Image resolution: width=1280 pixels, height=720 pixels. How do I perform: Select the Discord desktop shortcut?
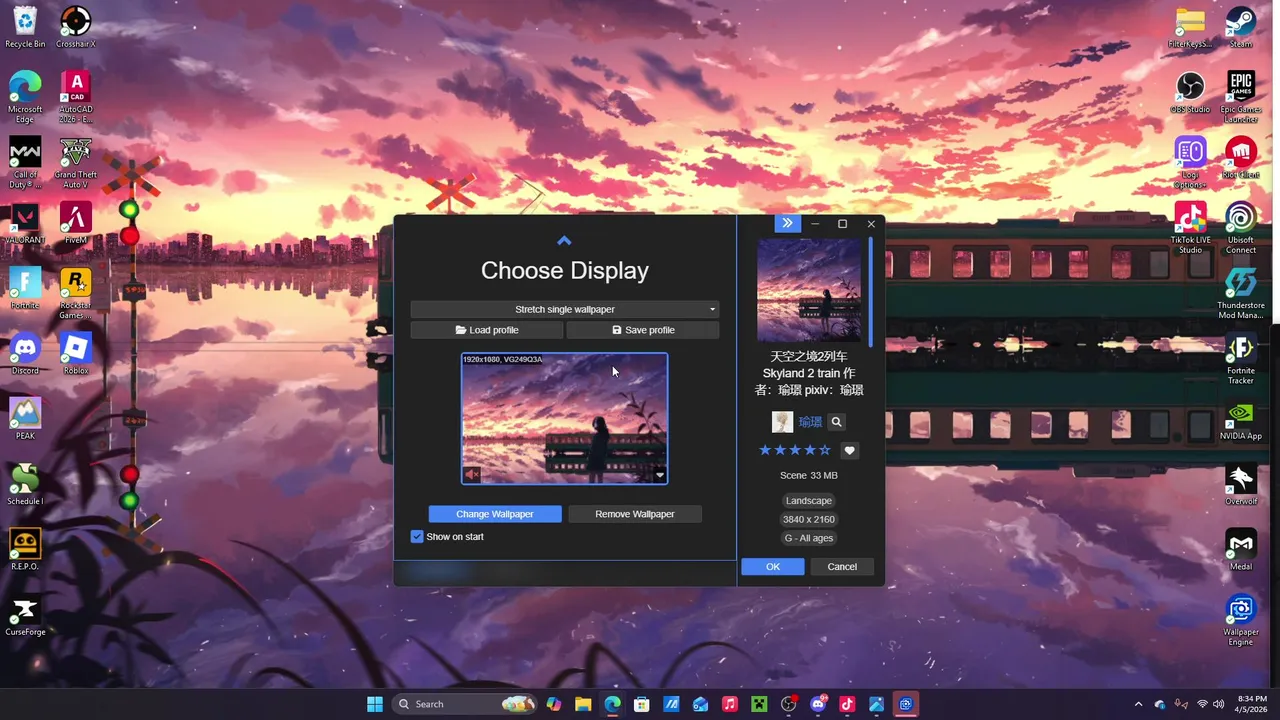tap(25, 353)
